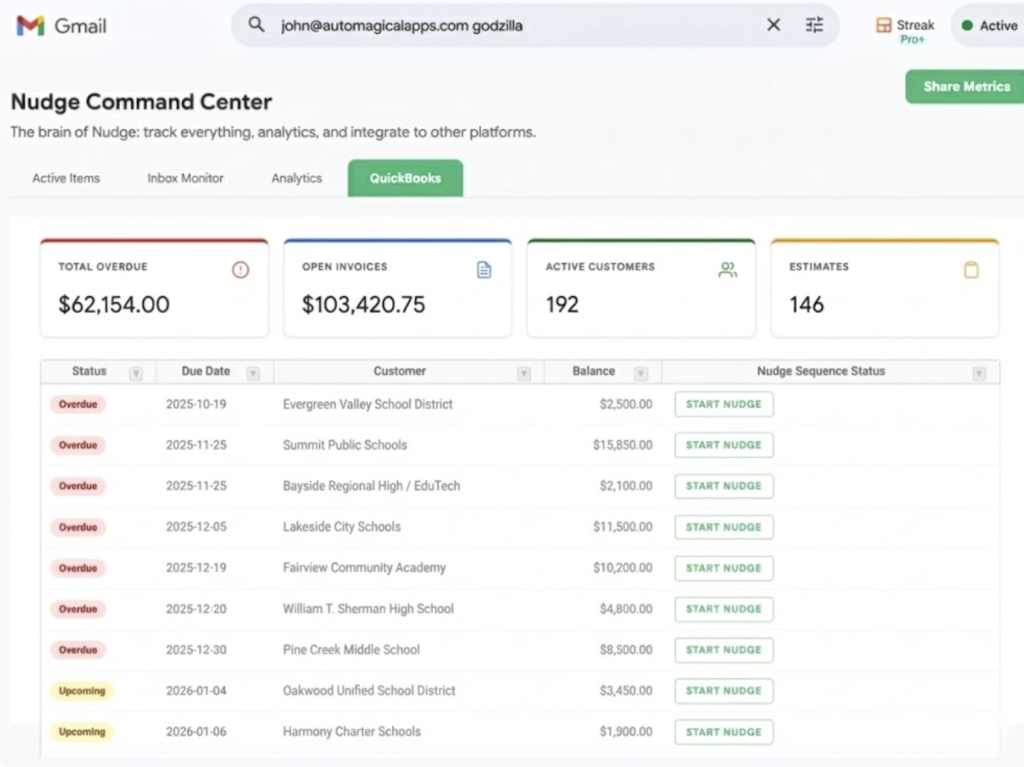
Task: Clear the search query with X icon
Action: click(773, 25)
